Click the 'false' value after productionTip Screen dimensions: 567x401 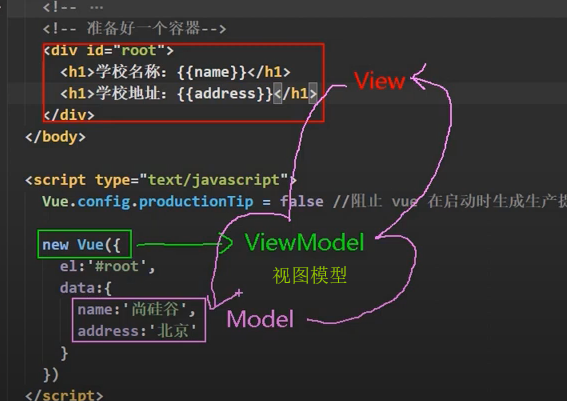point(302,201)
